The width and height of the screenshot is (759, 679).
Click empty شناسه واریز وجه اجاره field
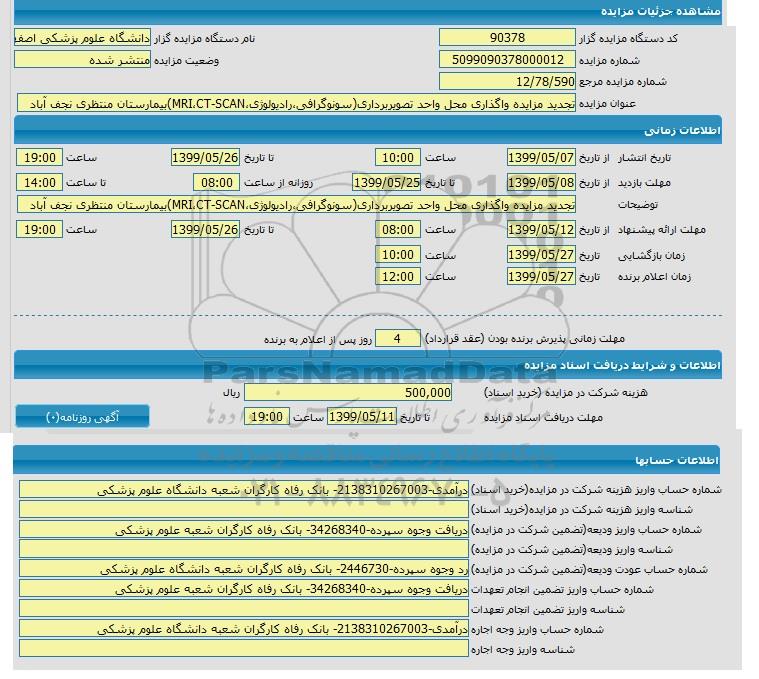(244, 649)
